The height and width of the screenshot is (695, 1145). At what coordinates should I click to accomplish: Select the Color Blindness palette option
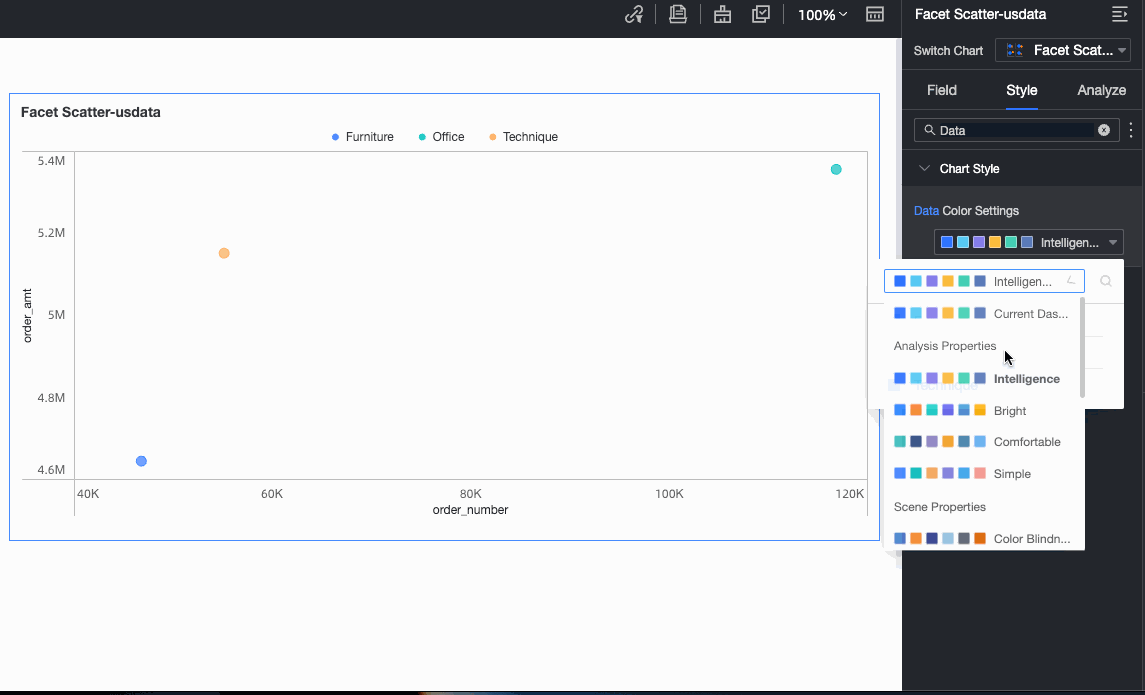pyautogui.click(x=983, y=539)
